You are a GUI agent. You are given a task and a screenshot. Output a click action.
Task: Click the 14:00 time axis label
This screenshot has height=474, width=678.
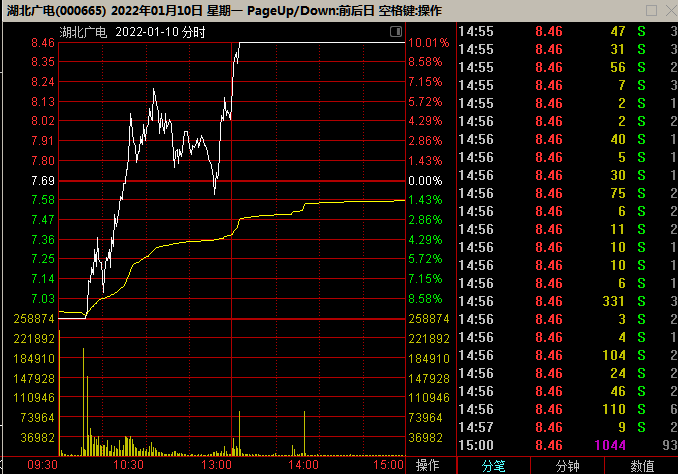(x=304, y=465)
